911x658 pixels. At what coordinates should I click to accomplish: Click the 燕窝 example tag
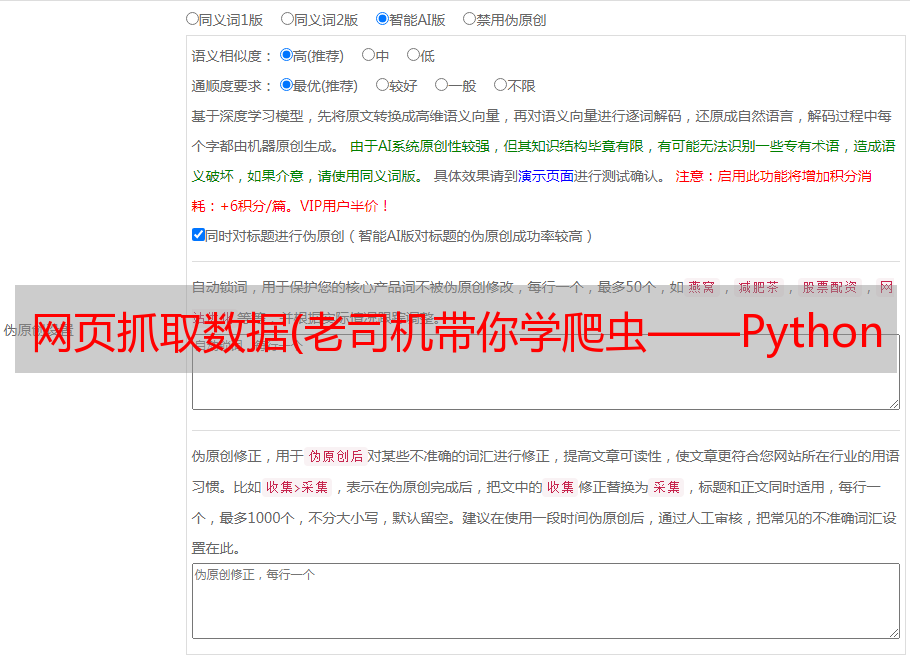pos(701,287)
